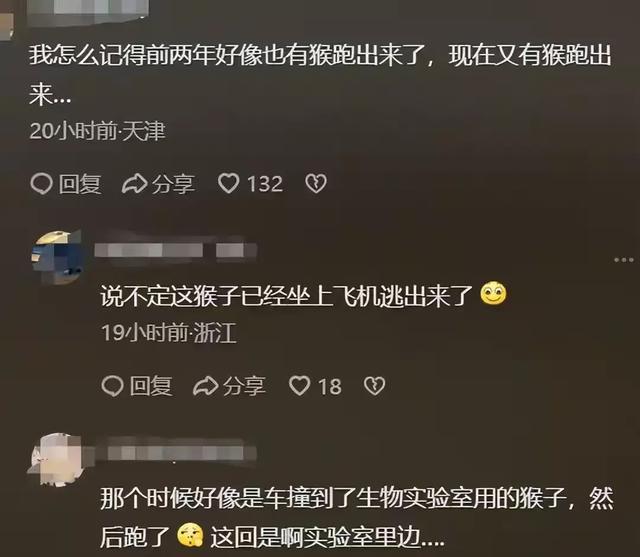The width and height of the screenshot is (640, 557).
Task: Tap broken heart icon on Zhejiang comment
Action: (x=374, y=386)
